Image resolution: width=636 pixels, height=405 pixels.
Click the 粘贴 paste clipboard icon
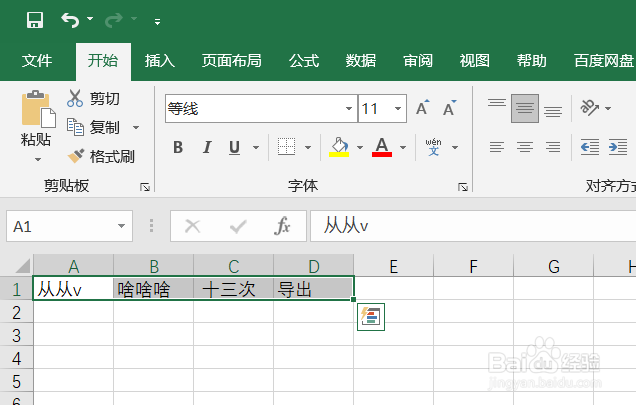tap(38, 109)
